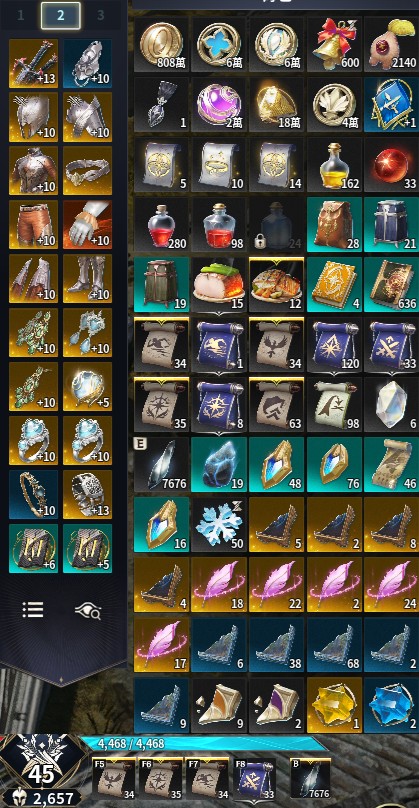Select the gold coin stack showing 808萬
Image resolution: width=419 pixels, height=808 pixels.
pos(161,44)
